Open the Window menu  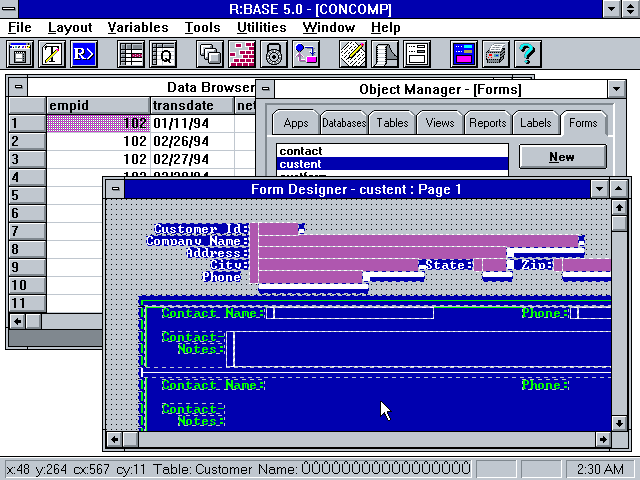(x=329, y=27)
